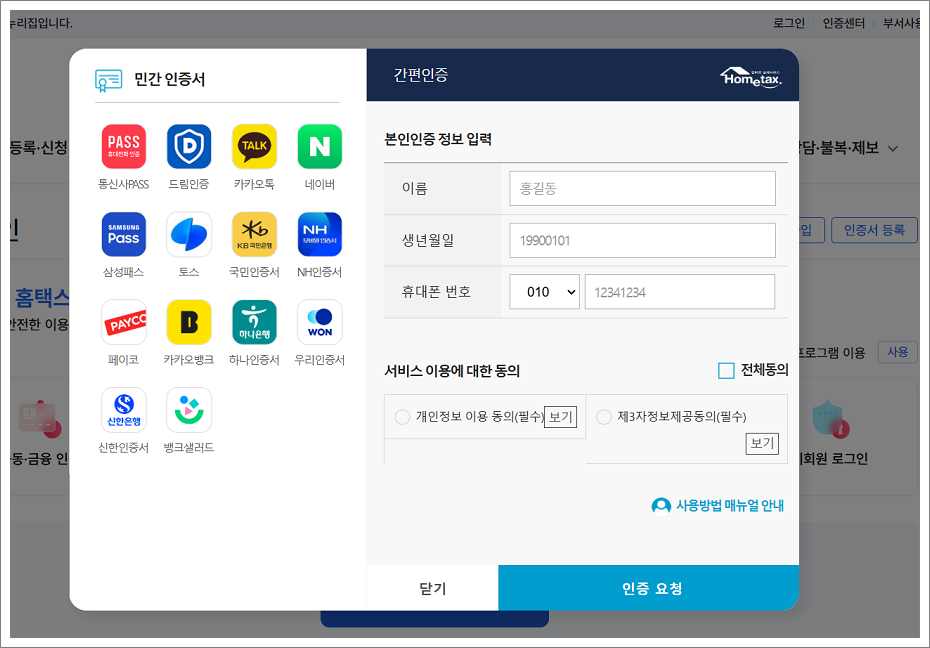Select 개인정보 이용 동의 radio button
This screenshot has width=930, height=648.
402,417
